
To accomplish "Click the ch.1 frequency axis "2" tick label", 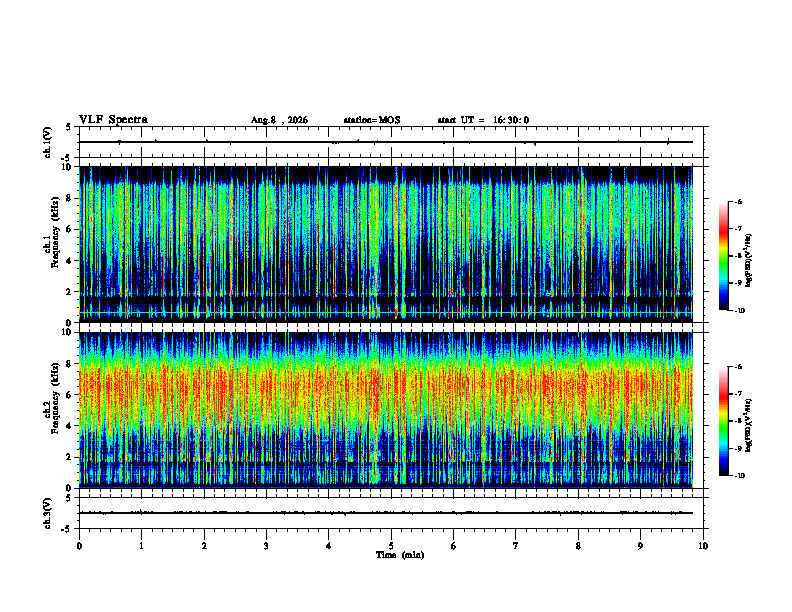I will point(69,292).
